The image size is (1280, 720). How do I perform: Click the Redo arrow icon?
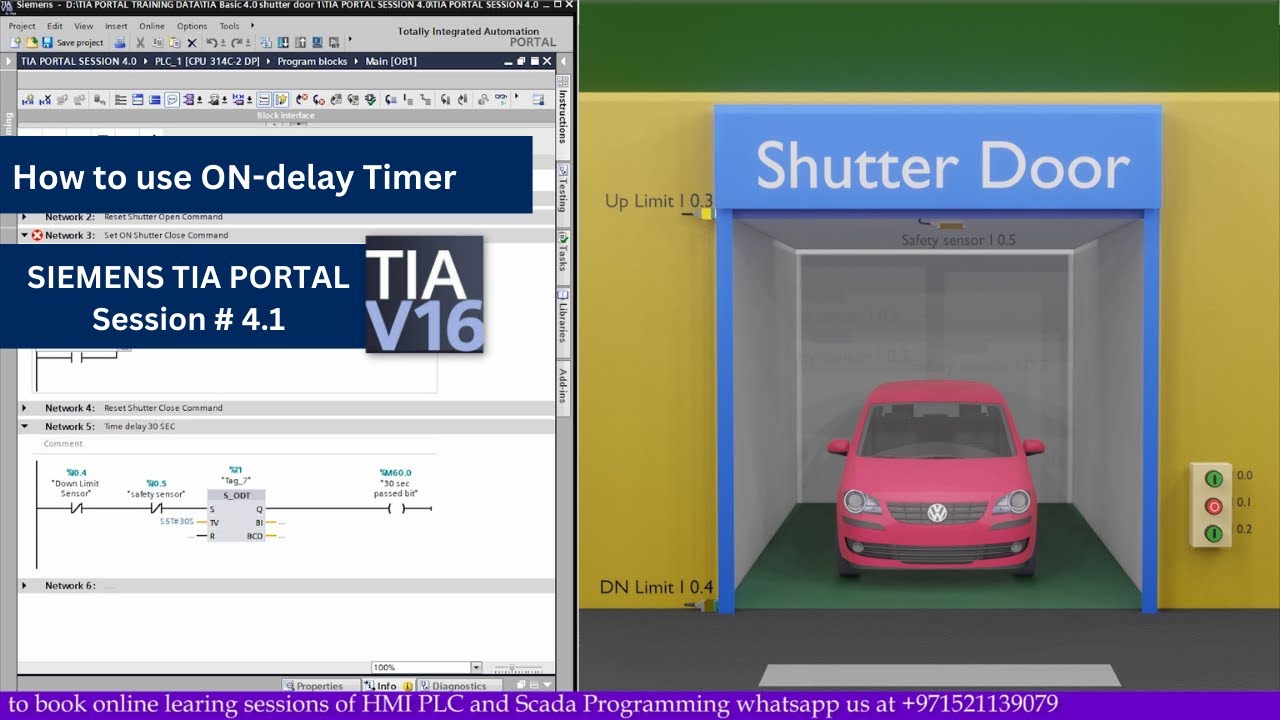pos(237,43)
